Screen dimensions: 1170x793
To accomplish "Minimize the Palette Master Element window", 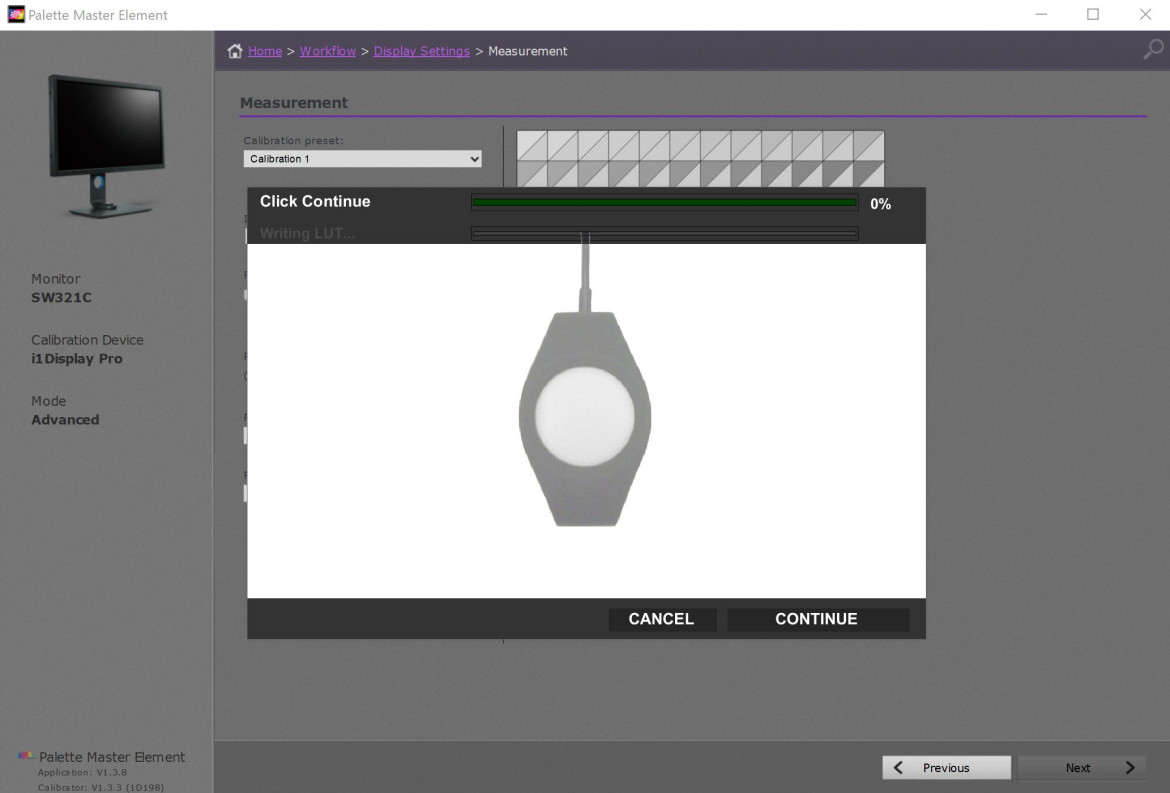I will [1041, 14].
